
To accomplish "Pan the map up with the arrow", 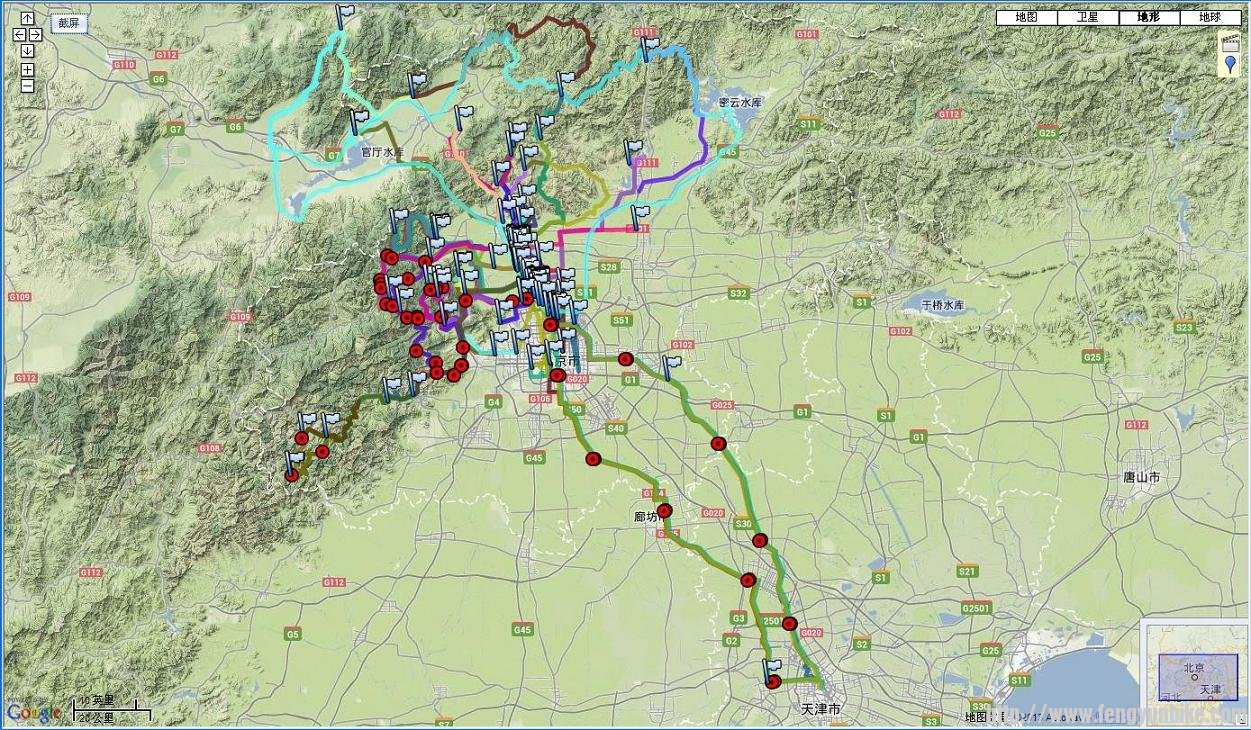I will pos(27,19).
